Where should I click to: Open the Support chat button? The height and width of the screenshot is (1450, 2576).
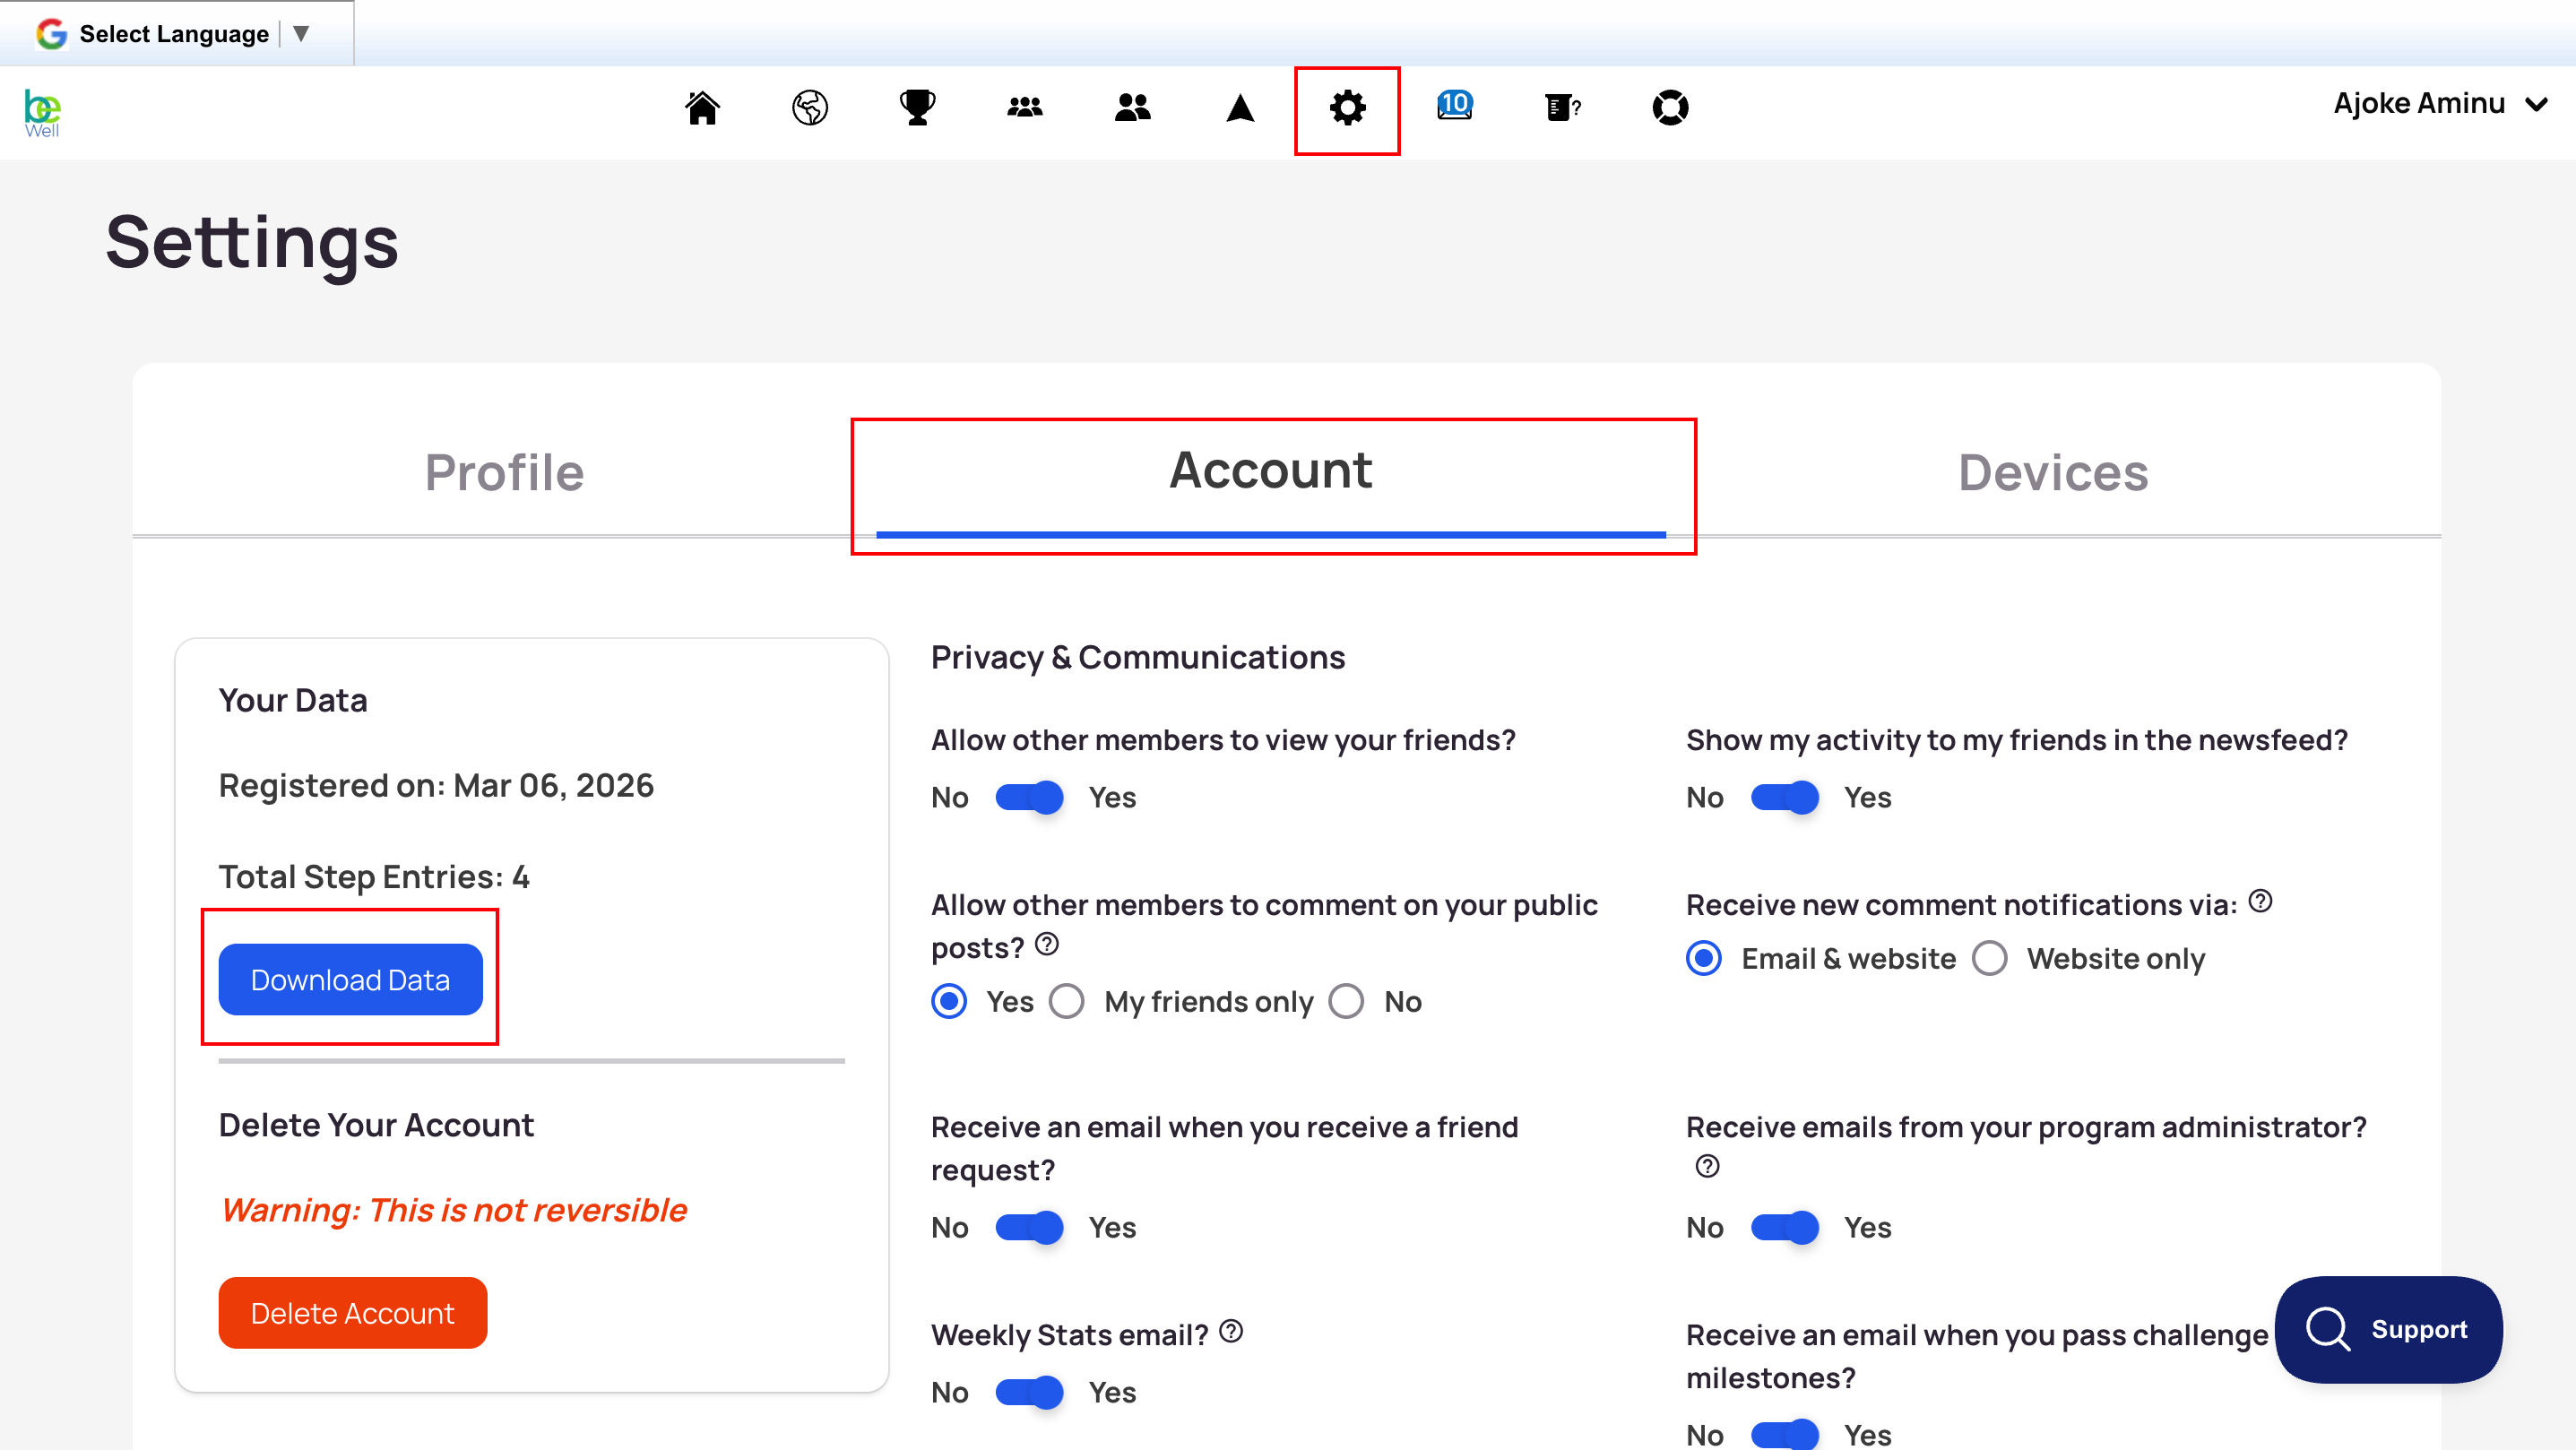tap(2388, 1329)
